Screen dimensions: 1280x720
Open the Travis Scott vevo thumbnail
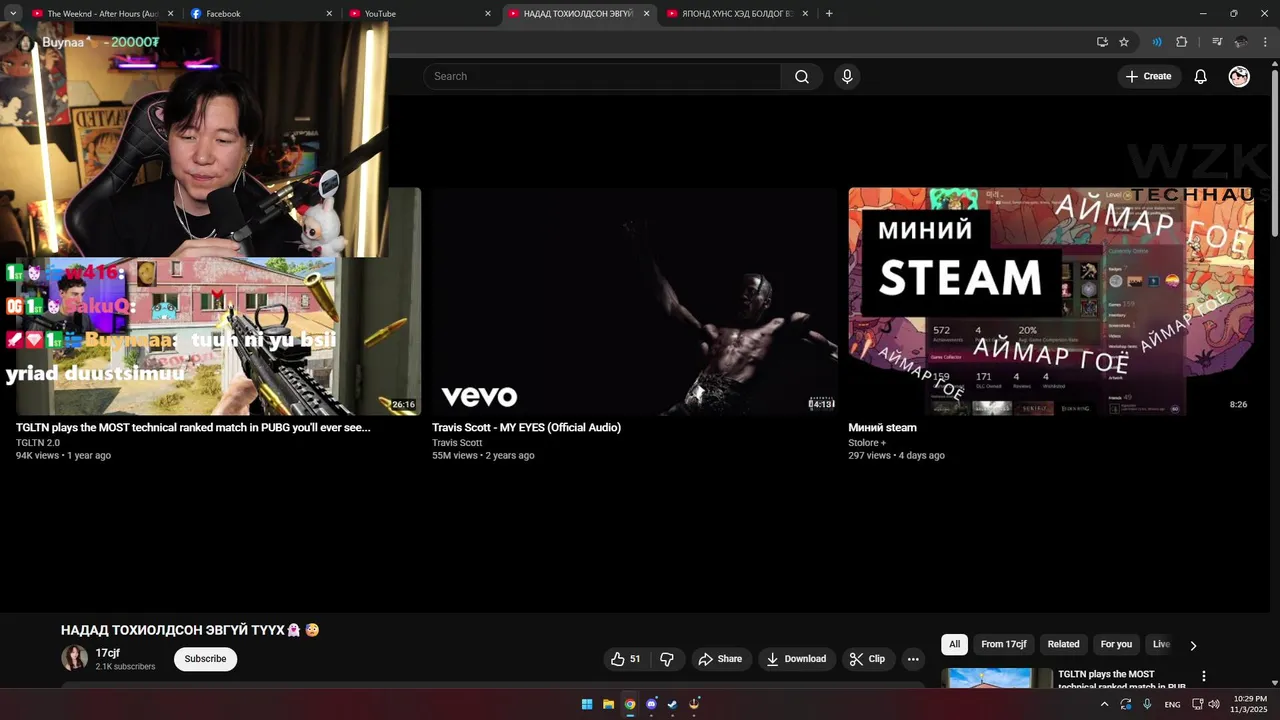point(634,301)
